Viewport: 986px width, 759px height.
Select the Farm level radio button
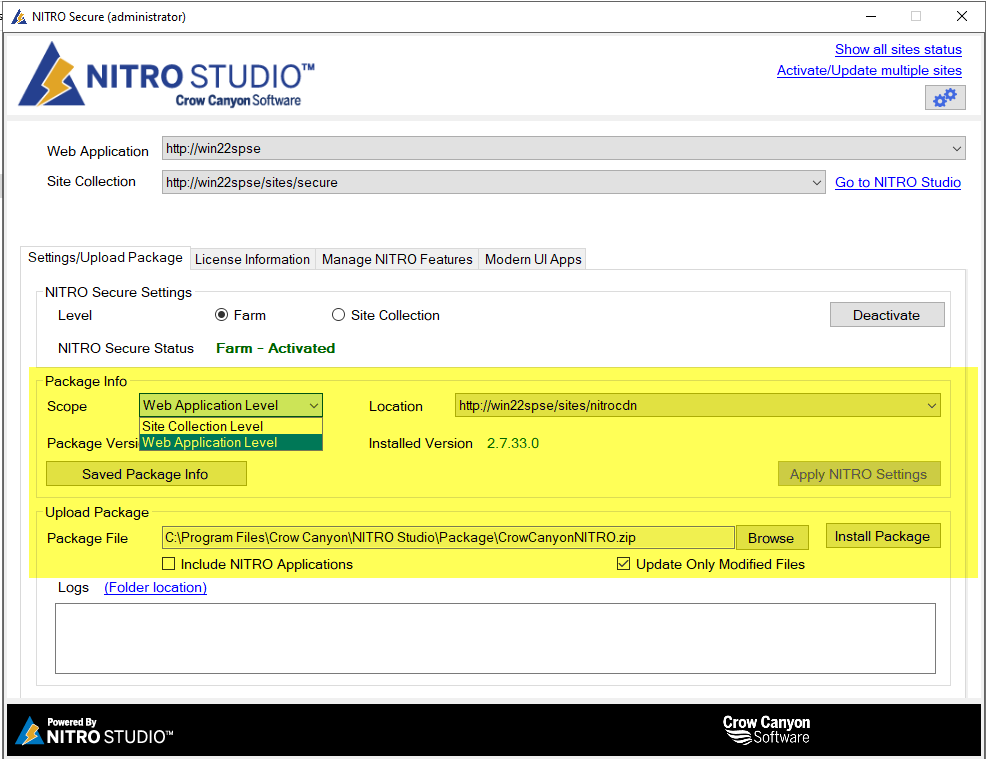pos(221,315)
